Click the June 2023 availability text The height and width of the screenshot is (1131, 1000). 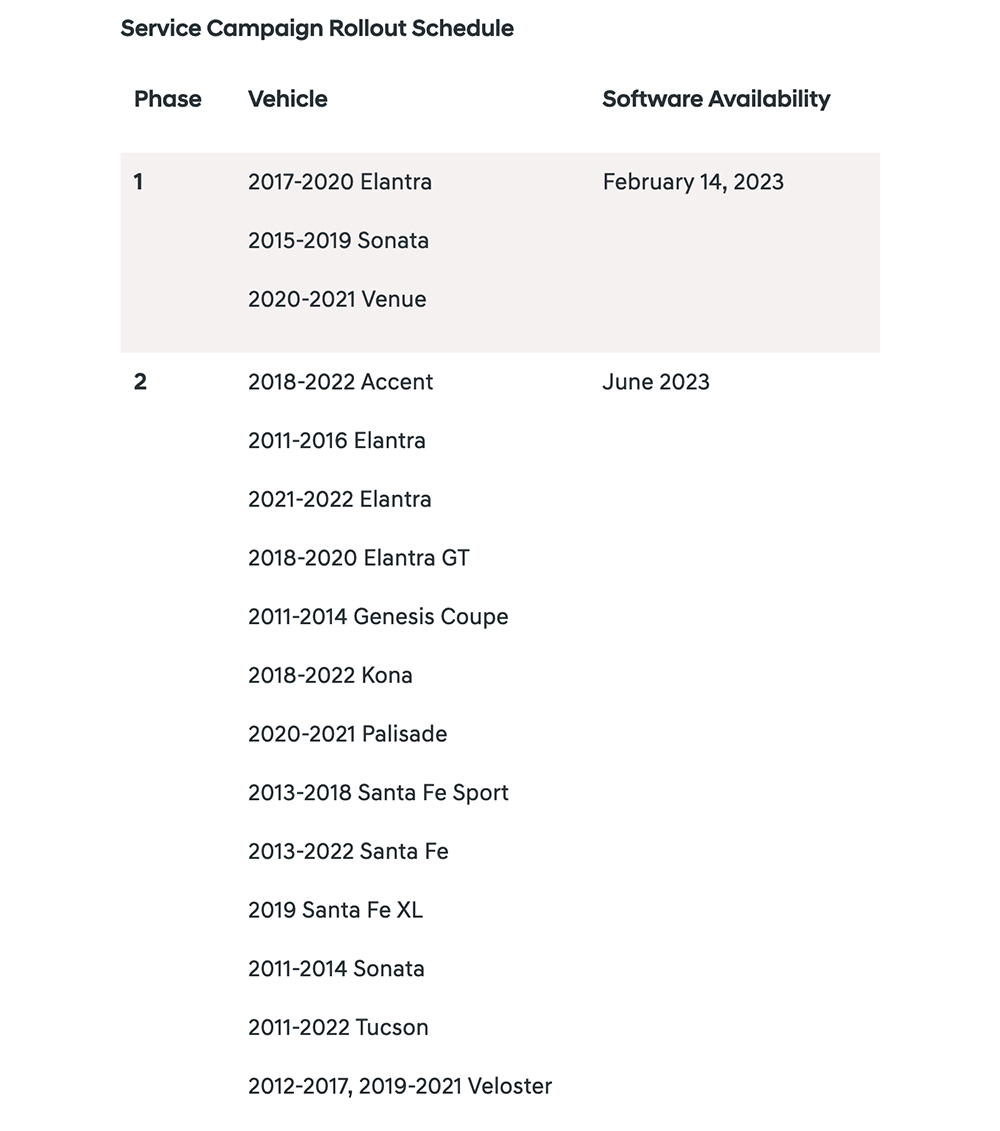pyautogui.click(x=656, y=382)
